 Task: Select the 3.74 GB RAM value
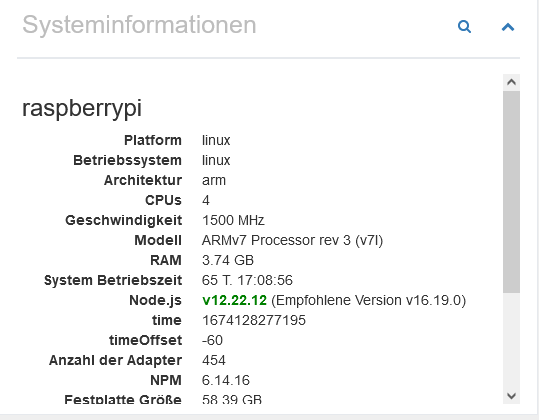click(228, 260)
